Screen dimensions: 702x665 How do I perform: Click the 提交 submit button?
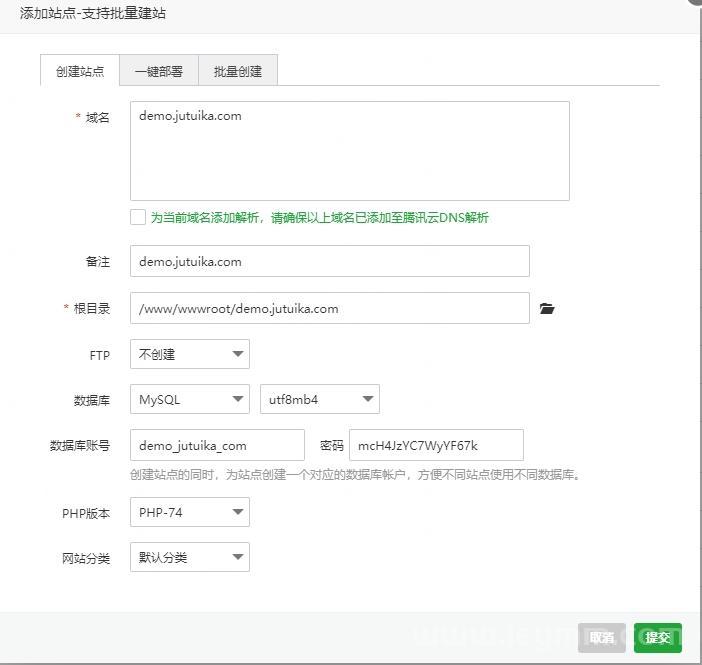(657, 637)
